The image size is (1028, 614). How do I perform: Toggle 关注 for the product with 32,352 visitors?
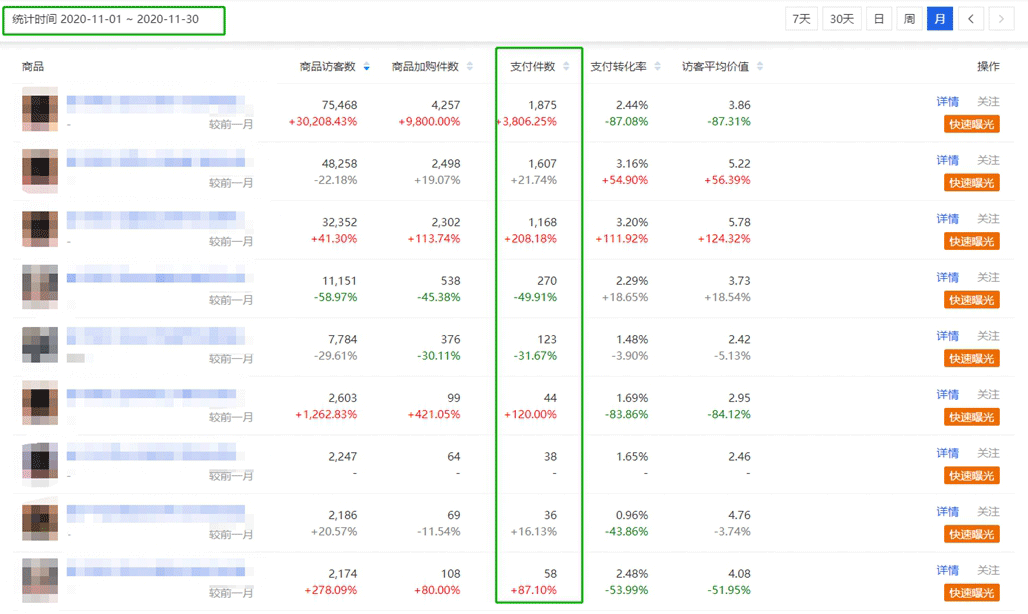click(988, 219)
